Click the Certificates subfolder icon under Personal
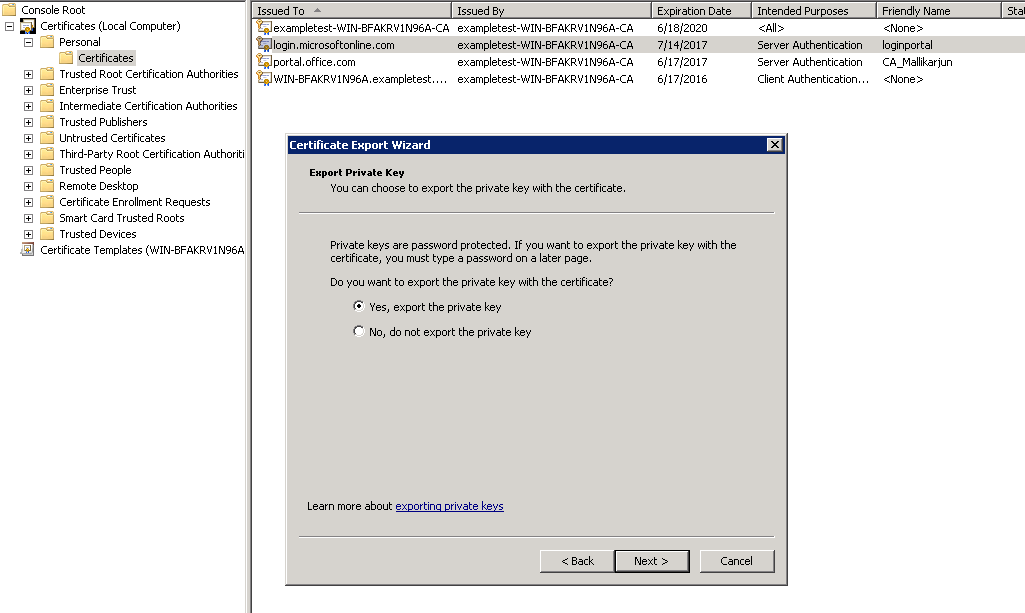 click(66, 58)
